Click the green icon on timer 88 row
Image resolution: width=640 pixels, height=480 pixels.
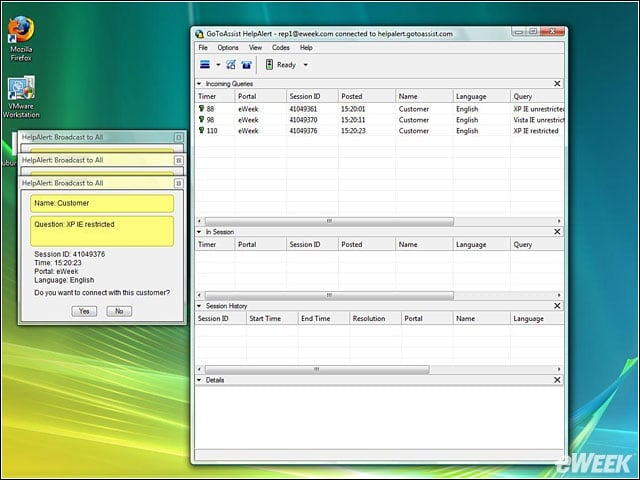click(201, 109)
